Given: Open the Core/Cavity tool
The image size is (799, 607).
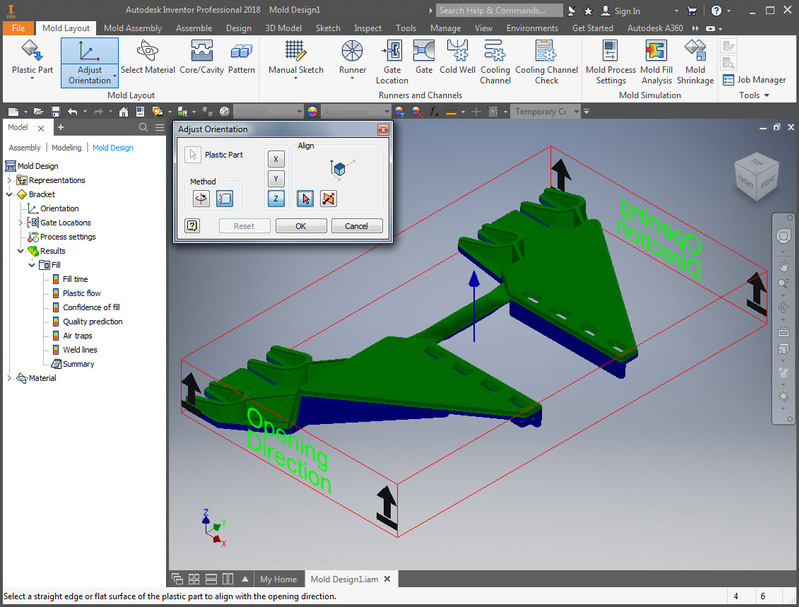Looking at the screenshot, I should (201, 57).
